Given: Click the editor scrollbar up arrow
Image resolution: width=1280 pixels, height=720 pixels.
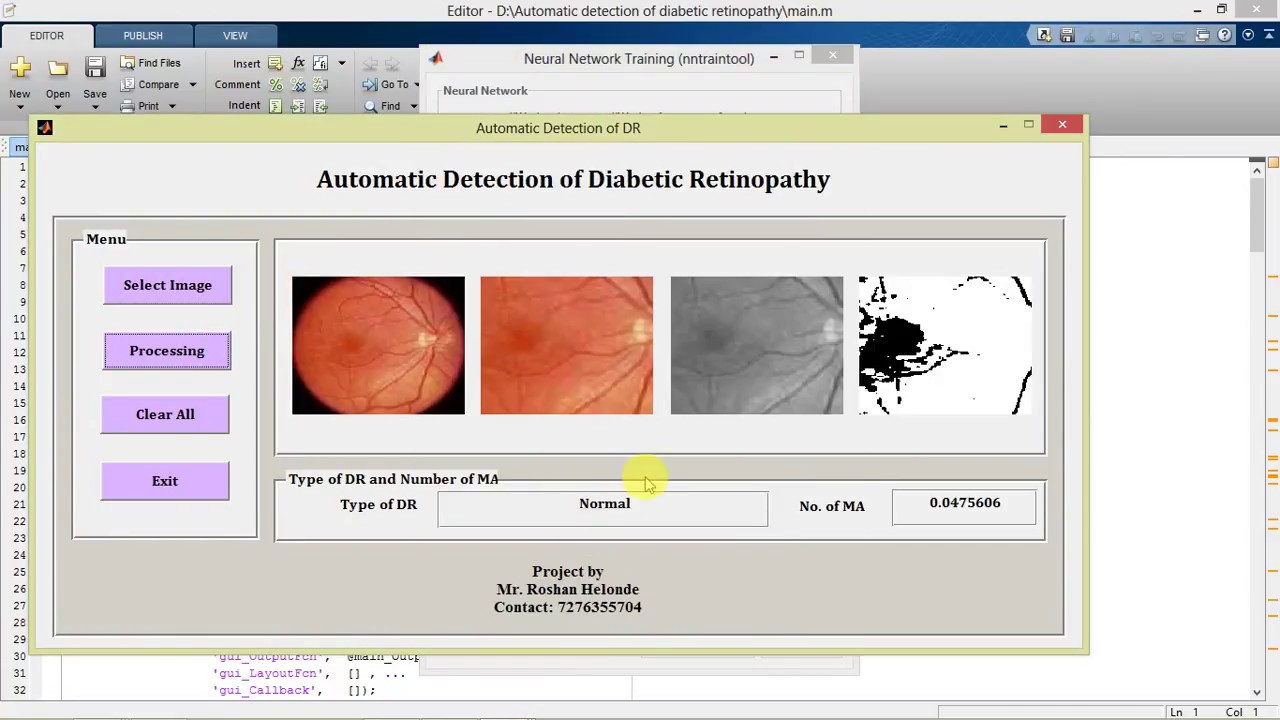Looking at the screenshot, I should [x=1257, y=171].
